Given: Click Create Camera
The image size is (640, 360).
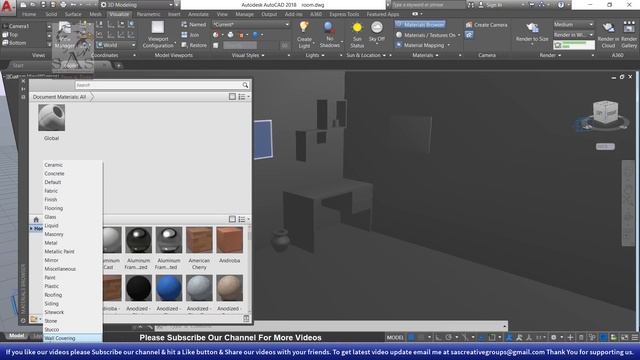Looking at the screenshot, I should click(x=487, y=25).
